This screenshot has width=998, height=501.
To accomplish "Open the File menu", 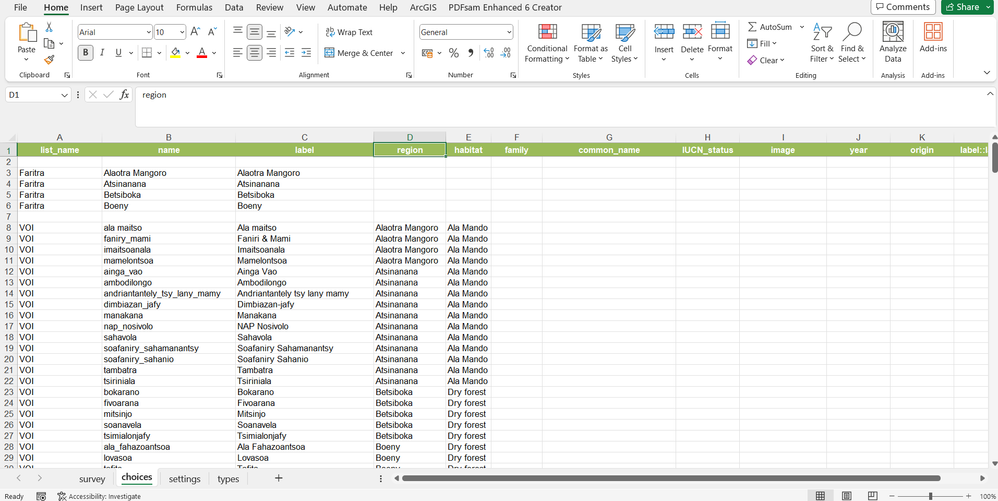I will (x=20, y=8).
